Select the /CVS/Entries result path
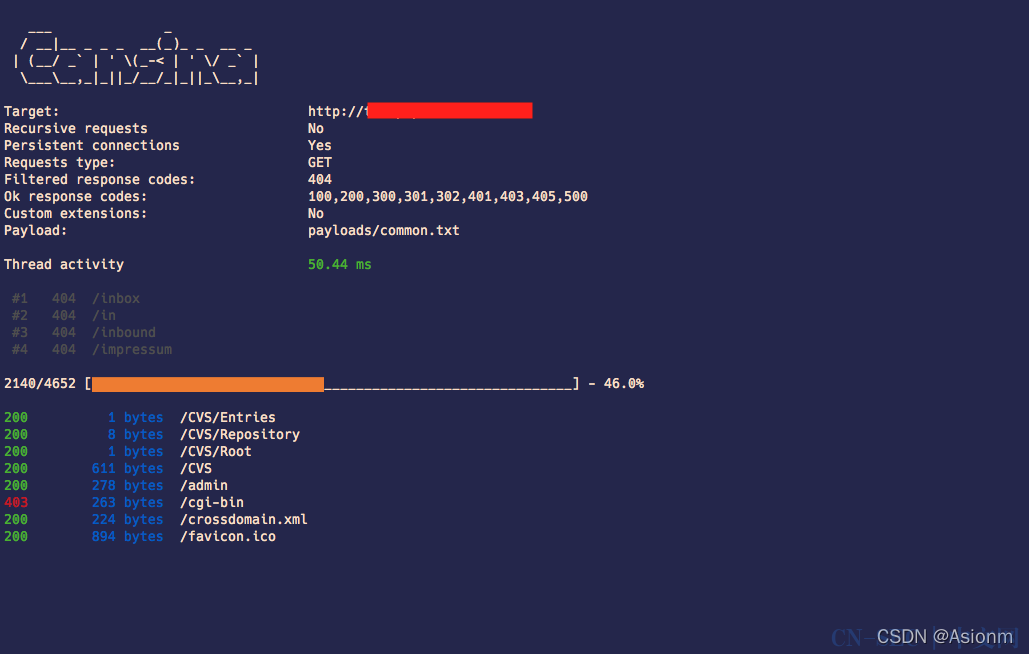Image resolution: width=1029 pixels, height=654 pixels. pos(227,418)
